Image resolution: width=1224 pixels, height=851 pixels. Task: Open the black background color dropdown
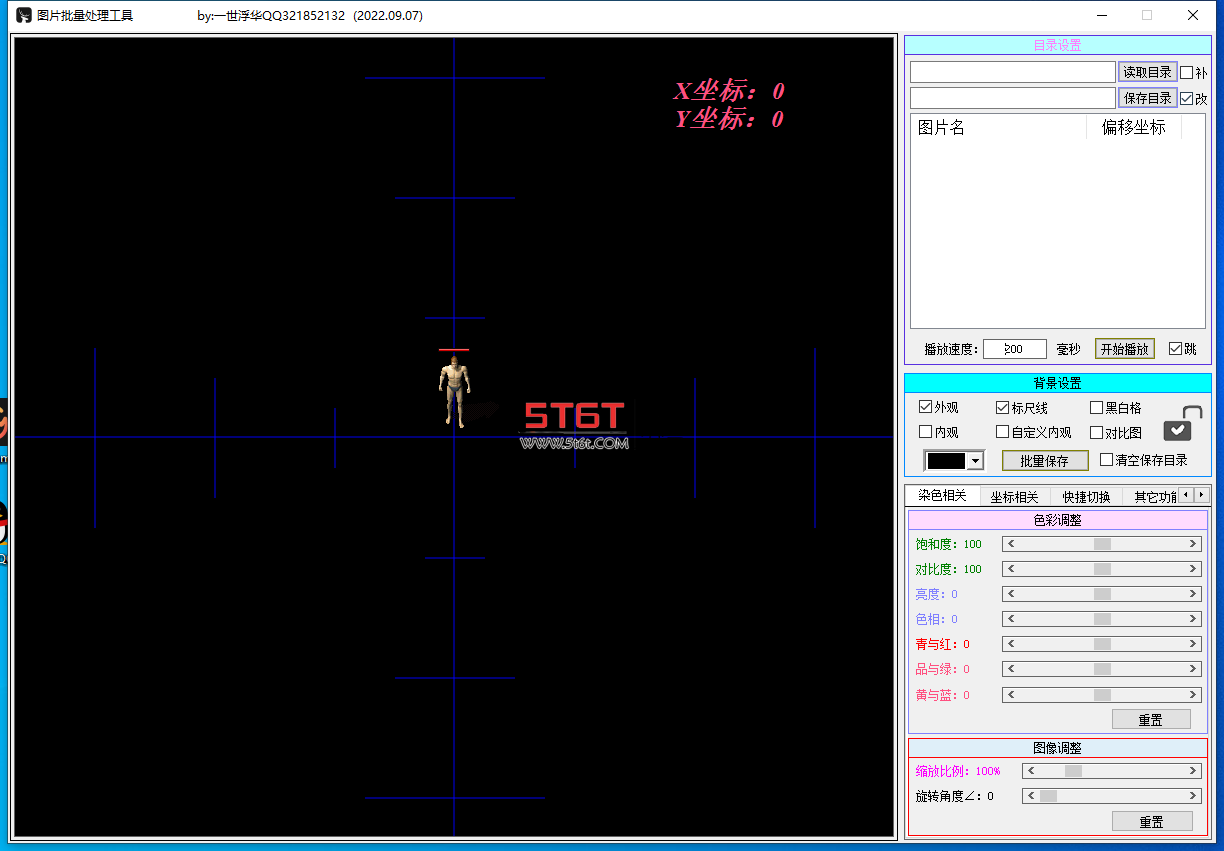(x=975, y=461)
